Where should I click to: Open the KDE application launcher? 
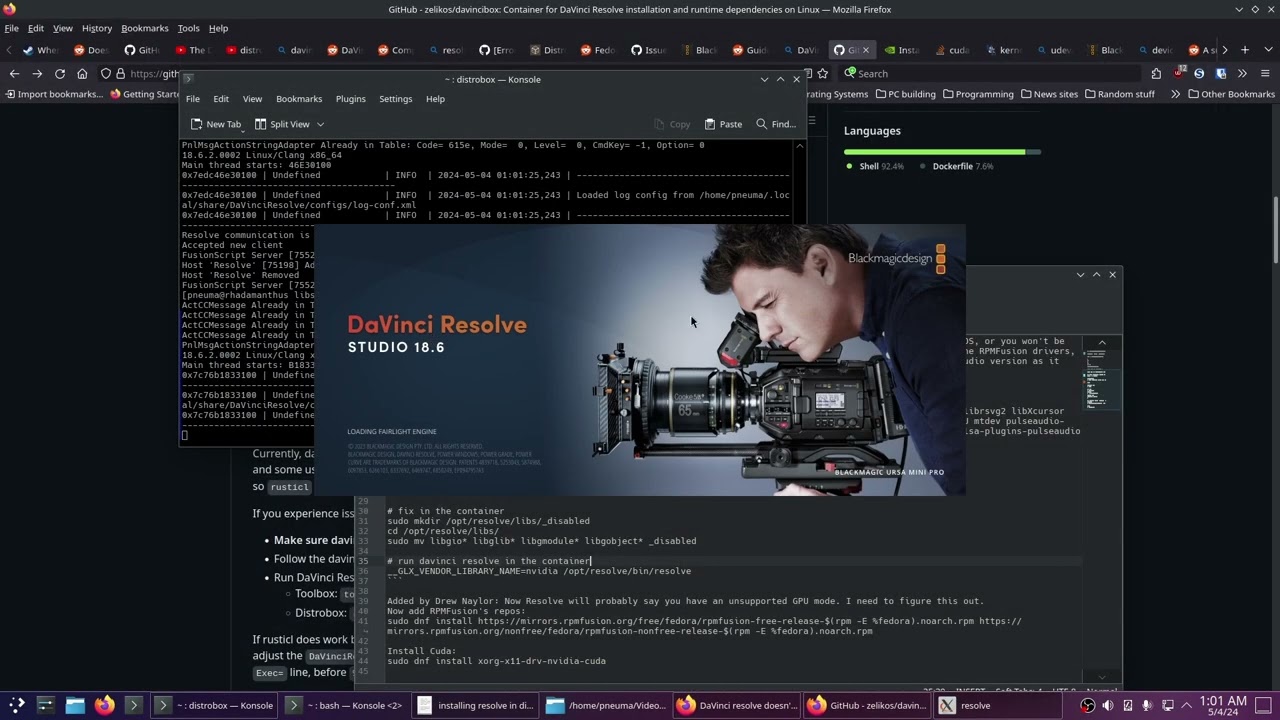[17, 705]
